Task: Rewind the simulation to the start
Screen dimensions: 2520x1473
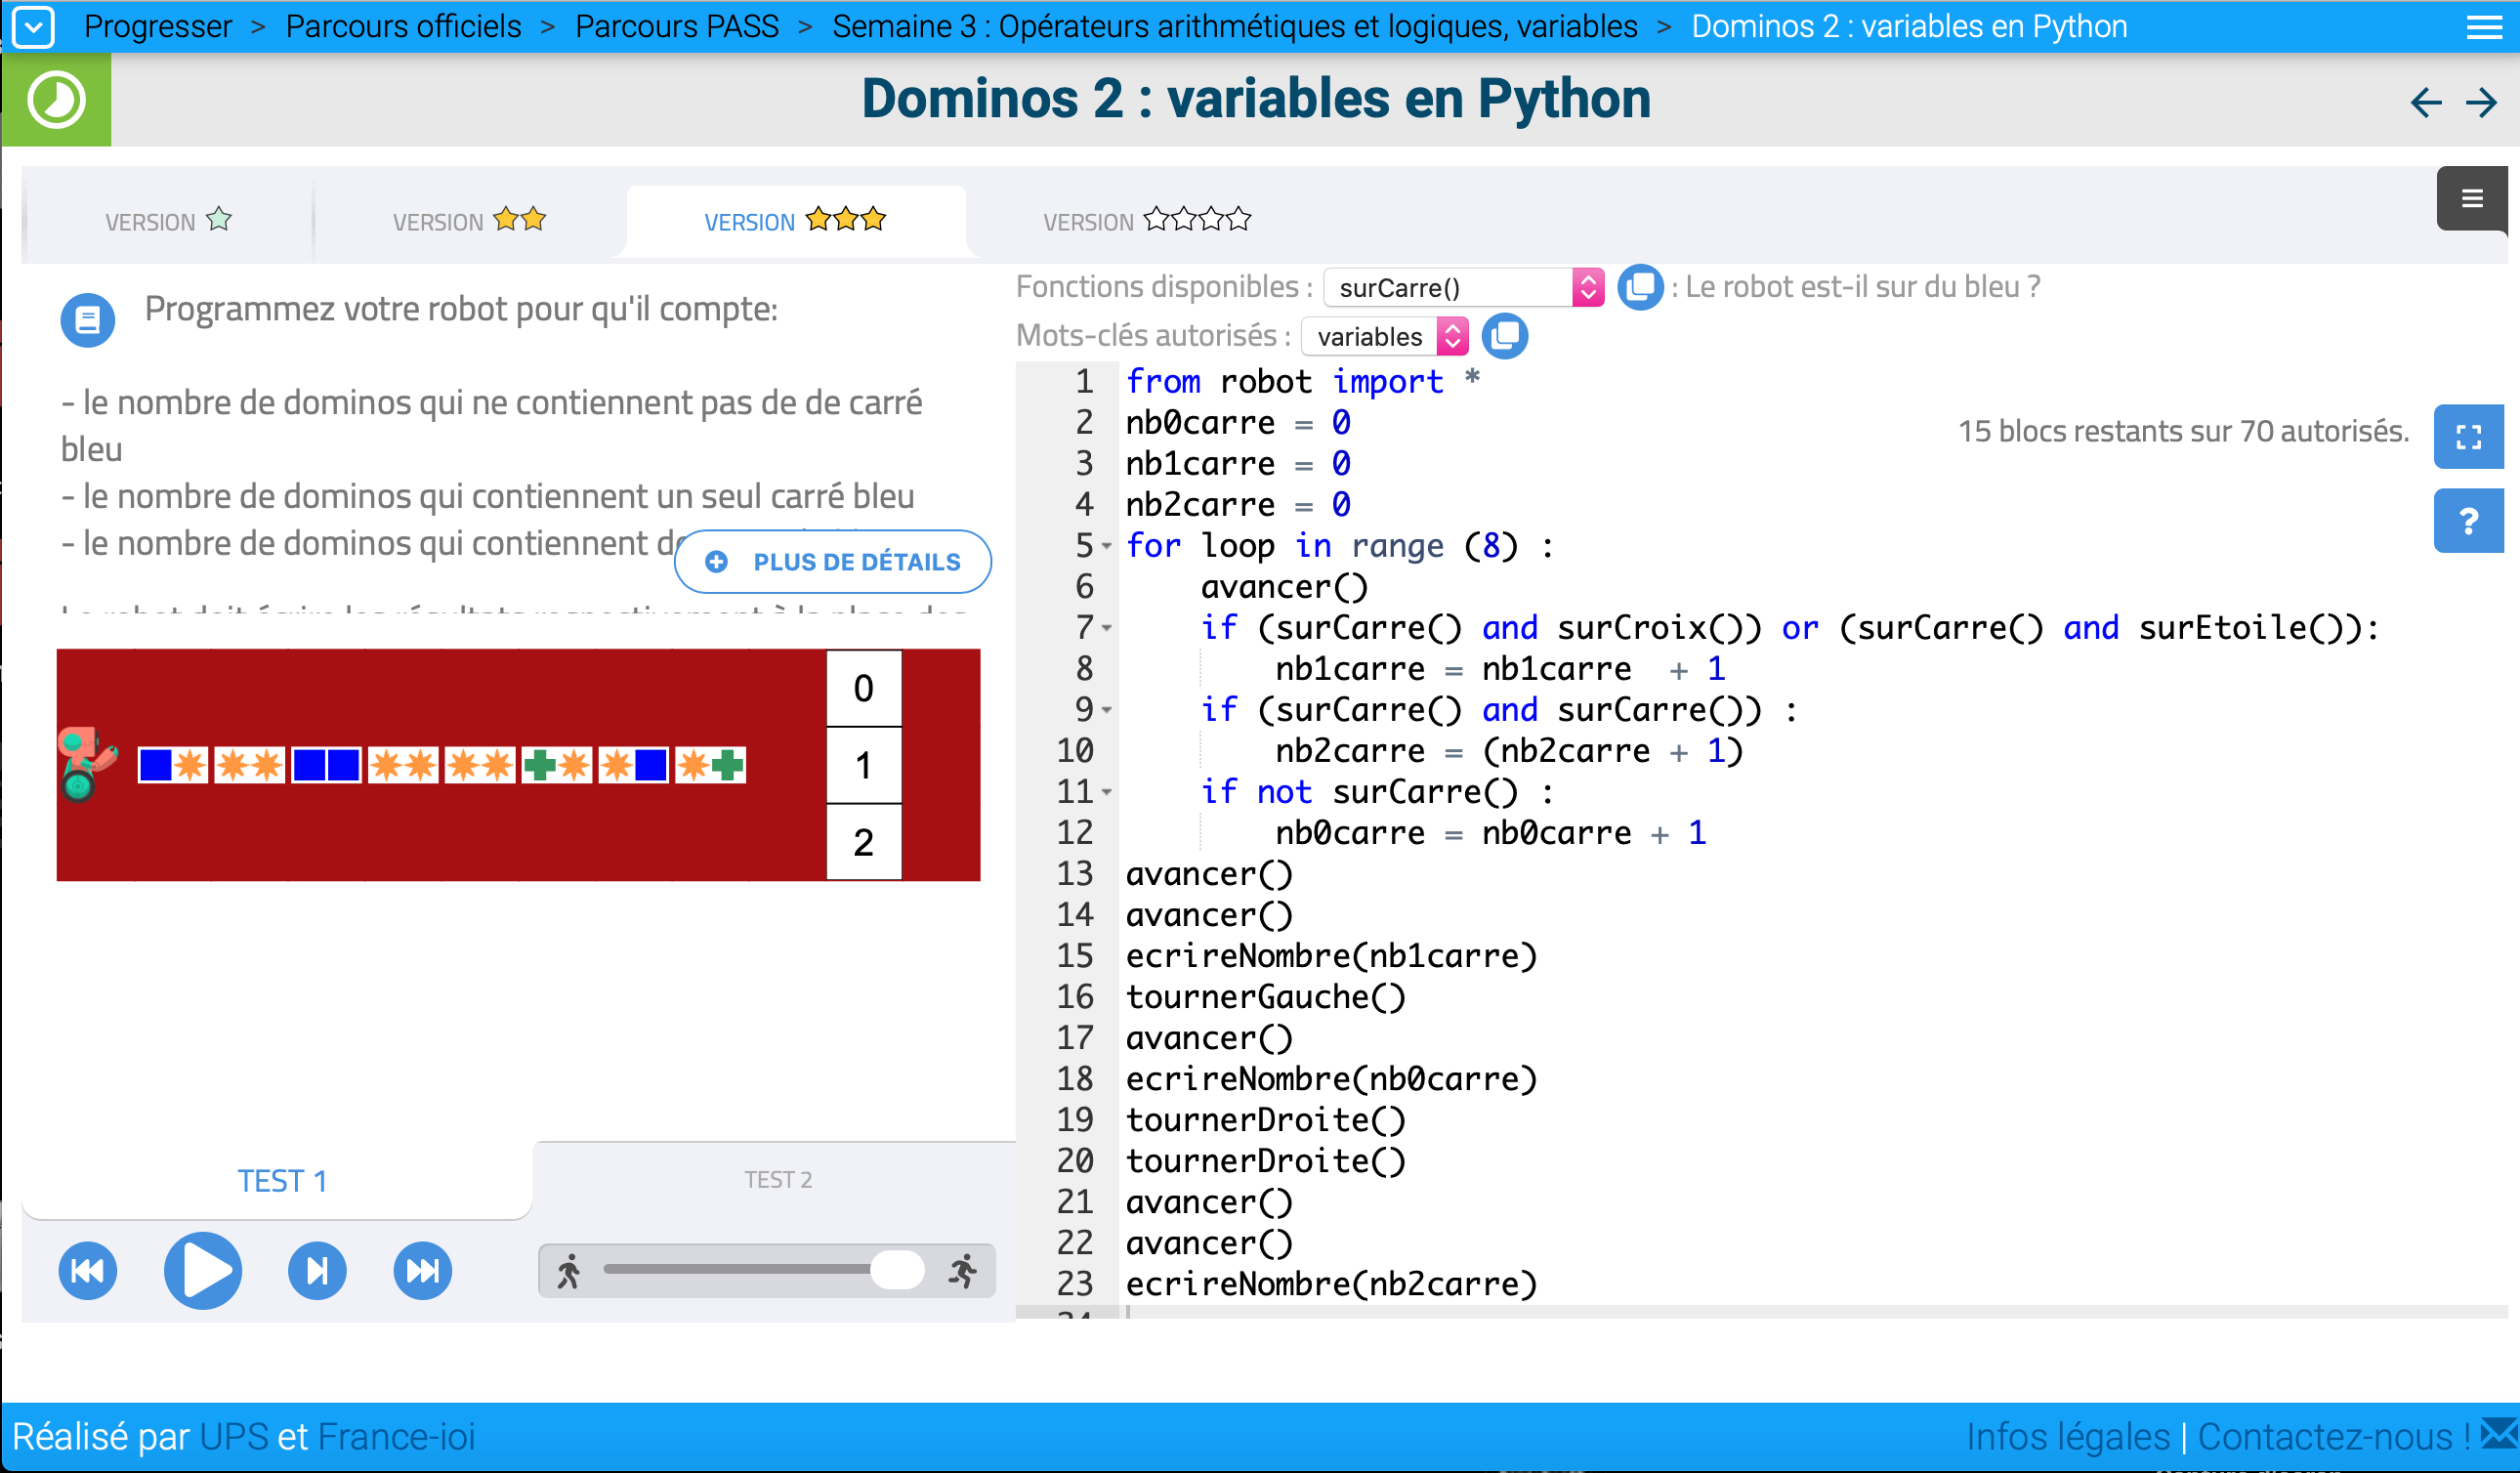Action: point(88,1270)
